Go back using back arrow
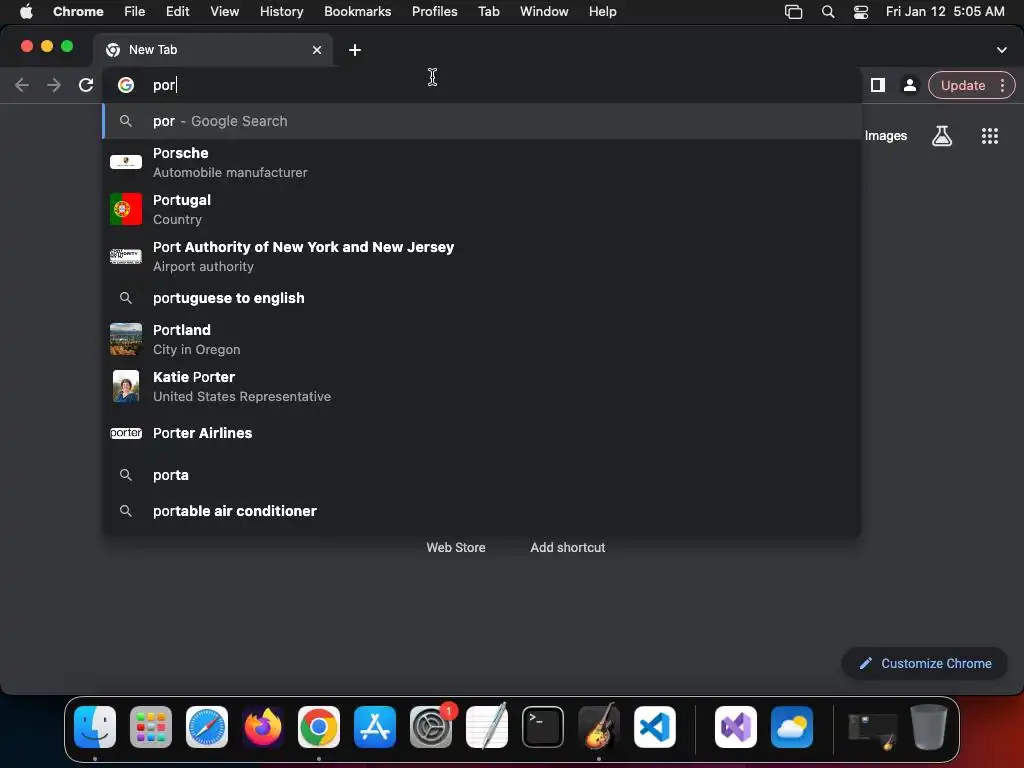This screenshot has width=1024, height=768. 22,85
